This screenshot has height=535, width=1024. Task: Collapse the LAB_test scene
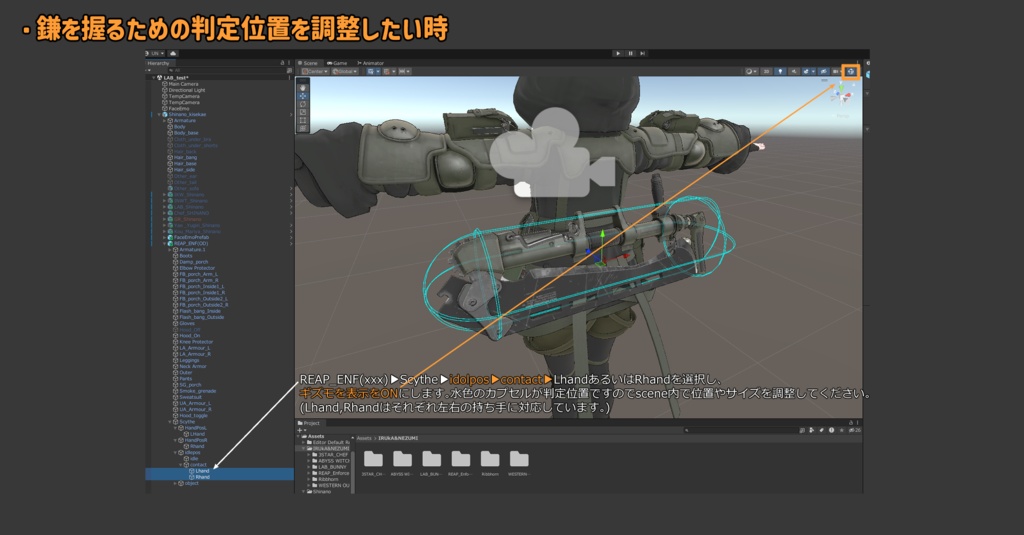(x=154, y=78)
